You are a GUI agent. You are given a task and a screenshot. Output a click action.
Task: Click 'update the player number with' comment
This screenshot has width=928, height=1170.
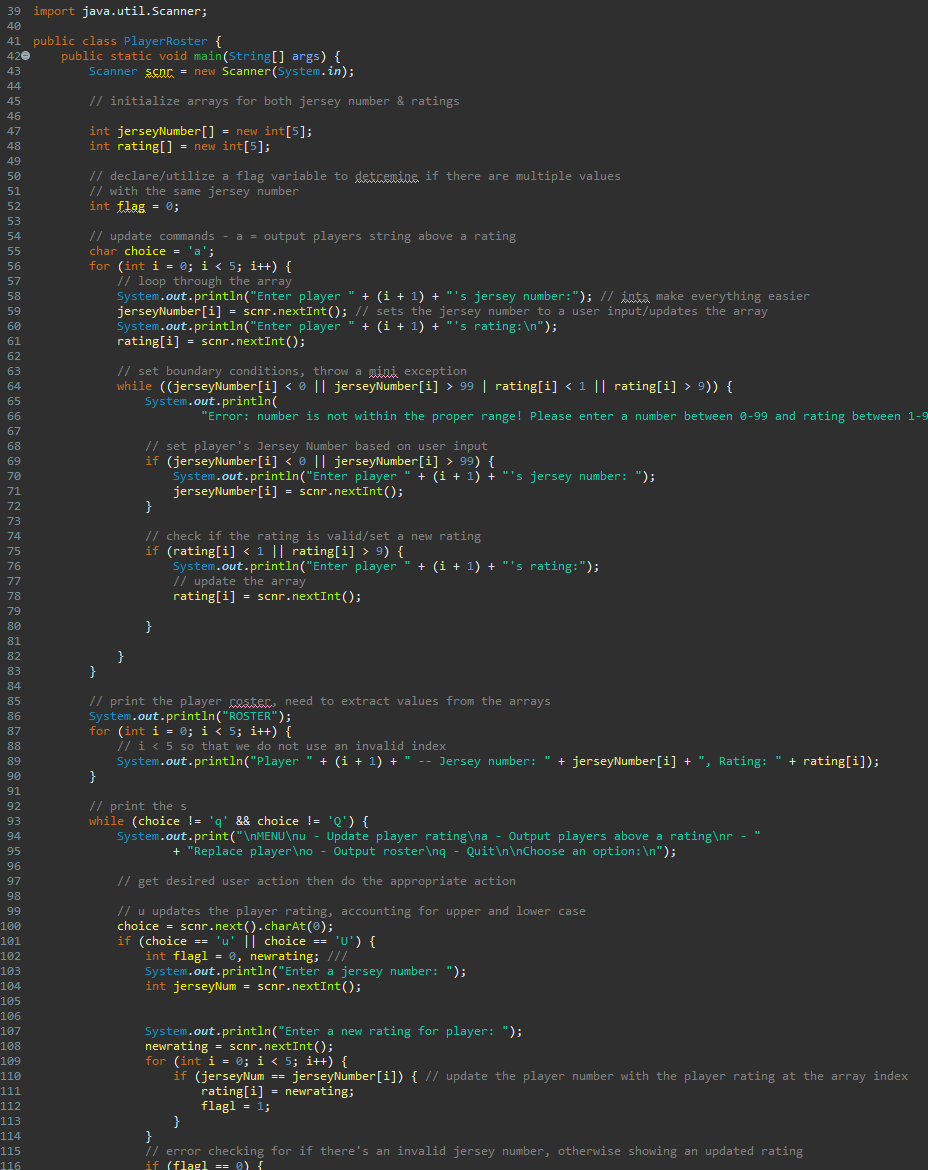pos(667,1077)
